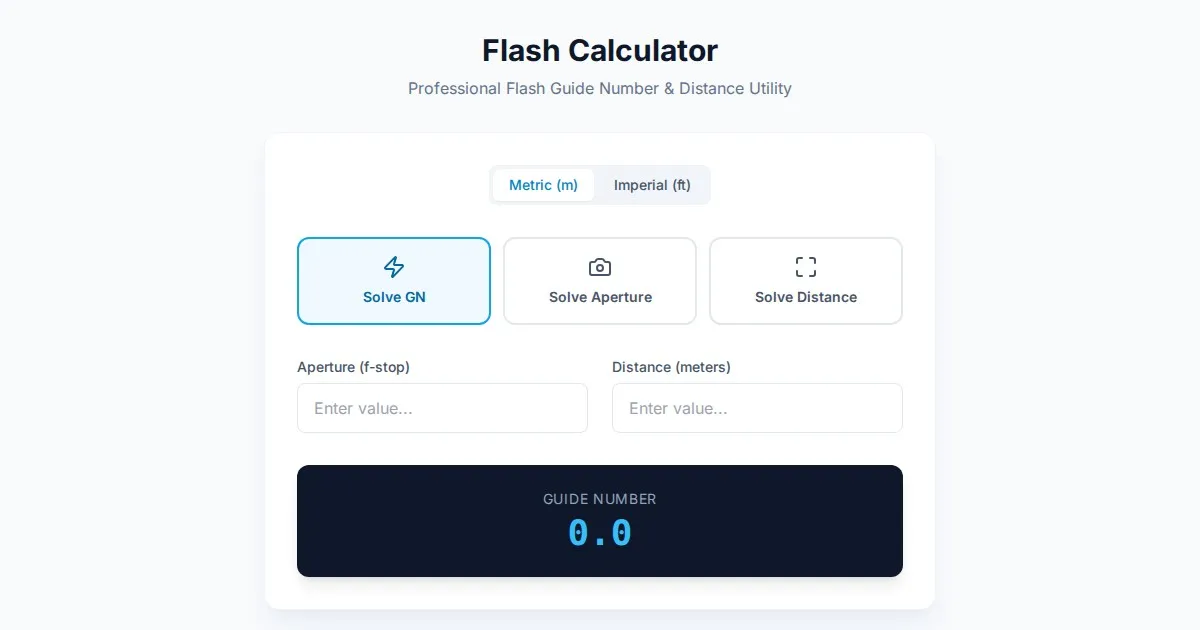Viewport: 1200px width, 630px height.
Task: Click the GUIDE NUMBER caption text
Action: coord(600,499)
